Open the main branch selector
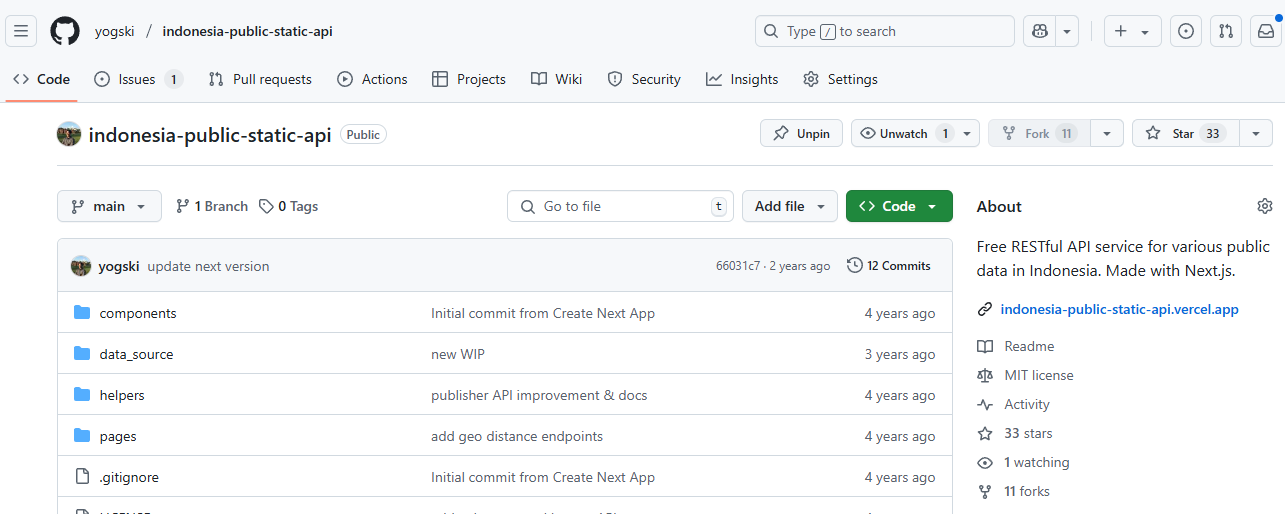Screen dimensions: 1285x514 point(109,206)
